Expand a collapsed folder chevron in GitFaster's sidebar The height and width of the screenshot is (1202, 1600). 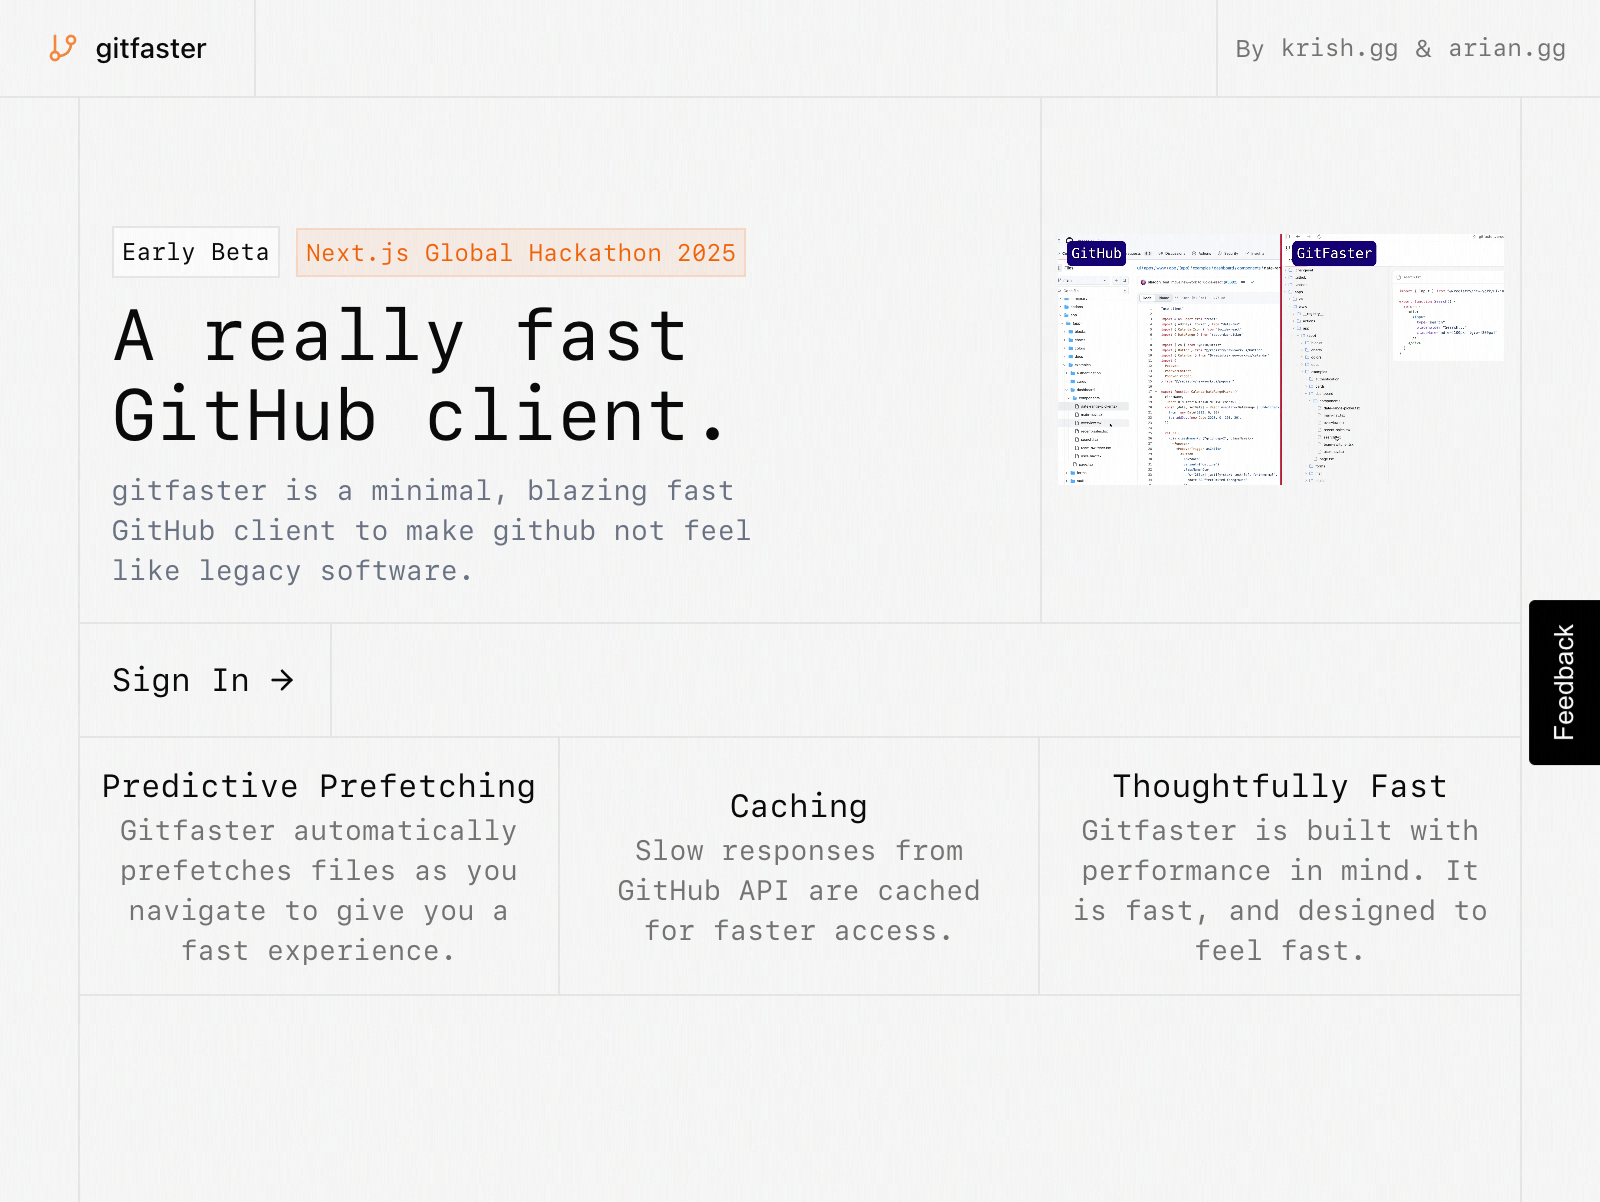(x=1305, y=473)
